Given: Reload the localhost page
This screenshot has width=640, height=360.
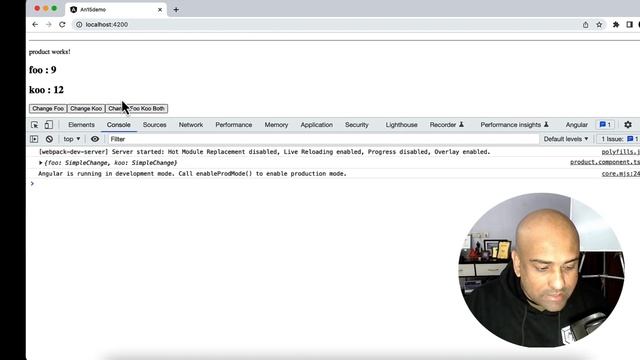Looking at the screenshot, I should point(62,24).
